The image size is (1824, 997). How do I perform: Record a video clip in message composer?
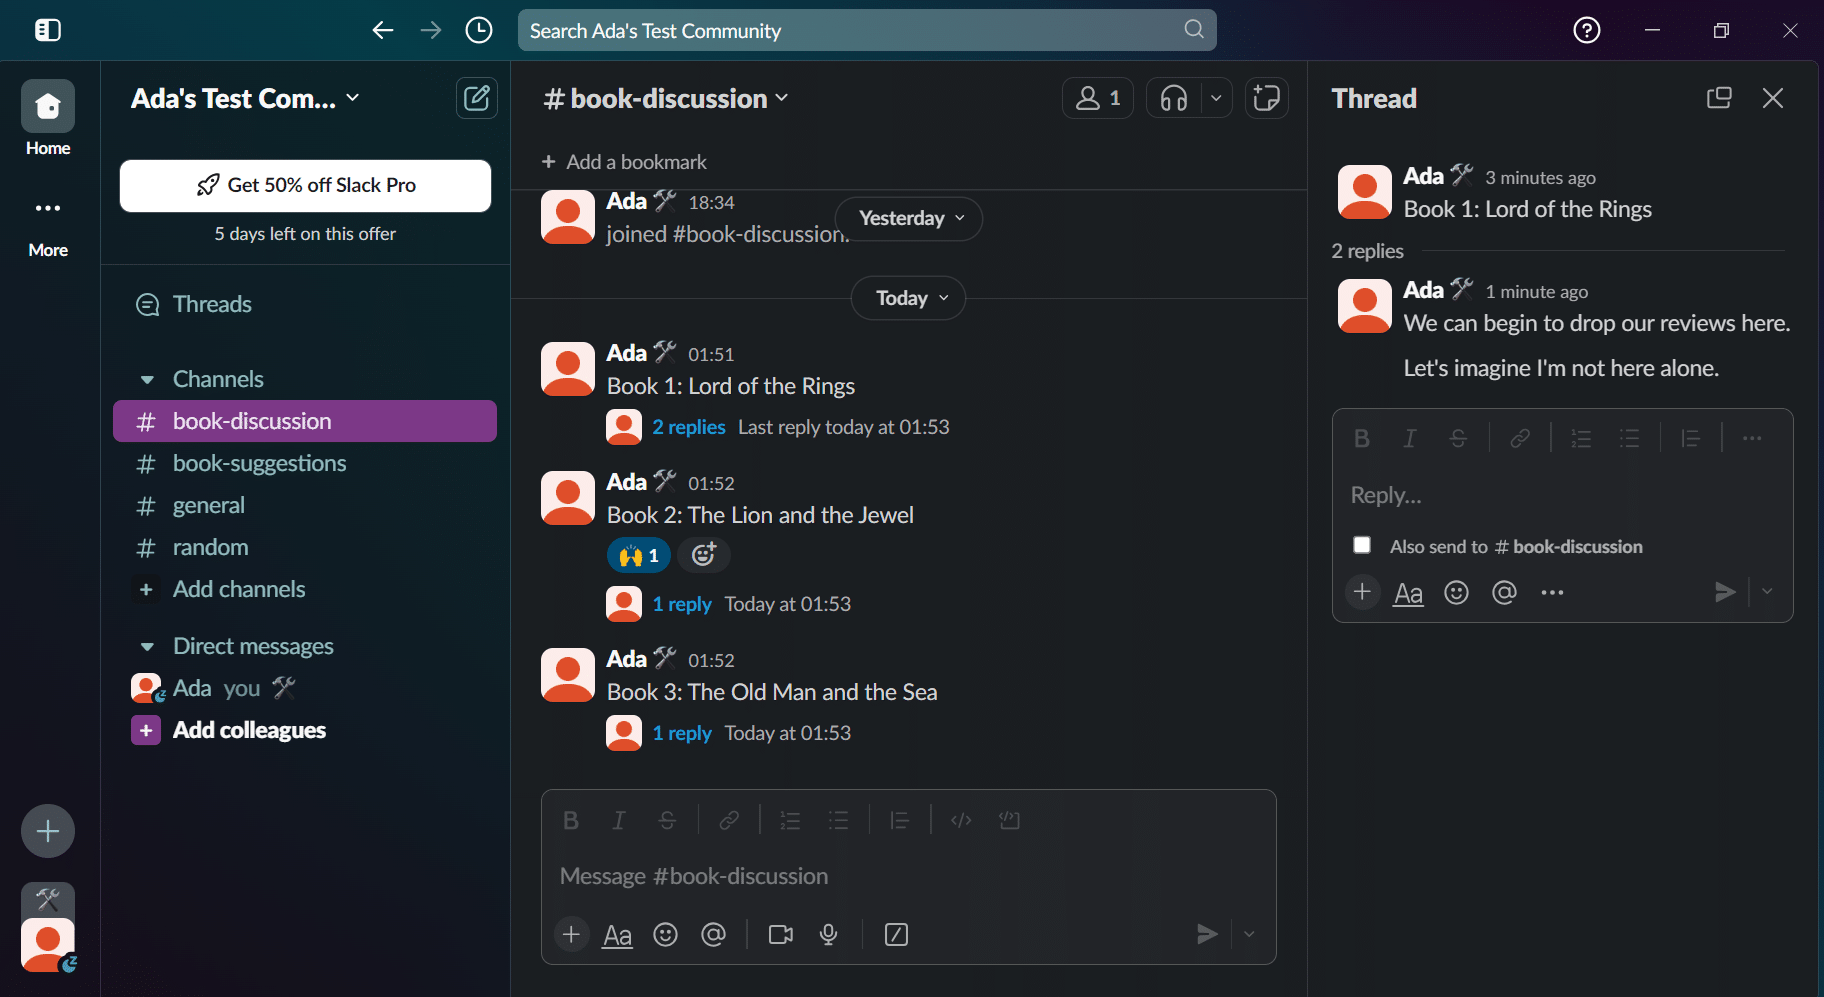[x=780, y=934]
